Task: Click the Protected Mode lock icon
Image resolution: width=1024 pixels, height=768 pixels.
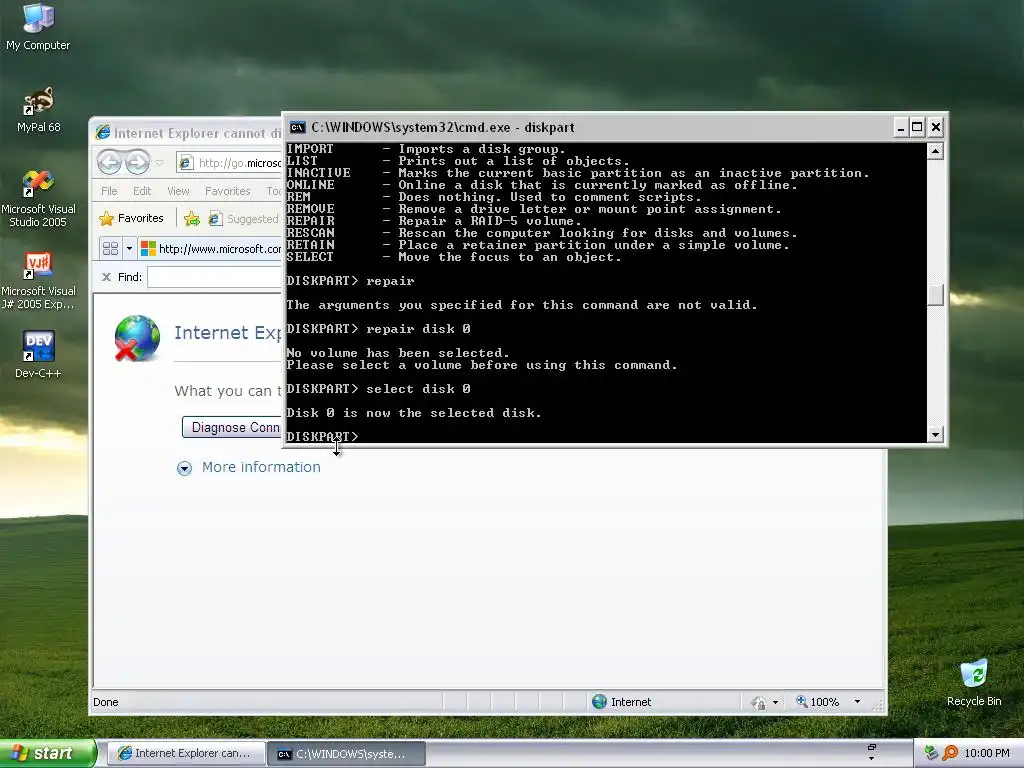Action: click(x=758, y=703)
